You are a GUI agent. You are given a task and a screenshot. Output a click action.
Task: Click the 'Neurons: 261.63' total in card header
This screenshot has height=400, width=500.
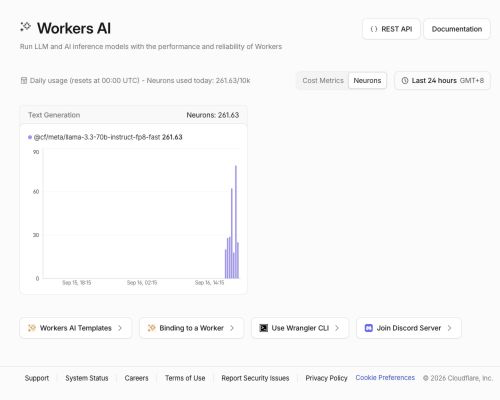point(213,115)
